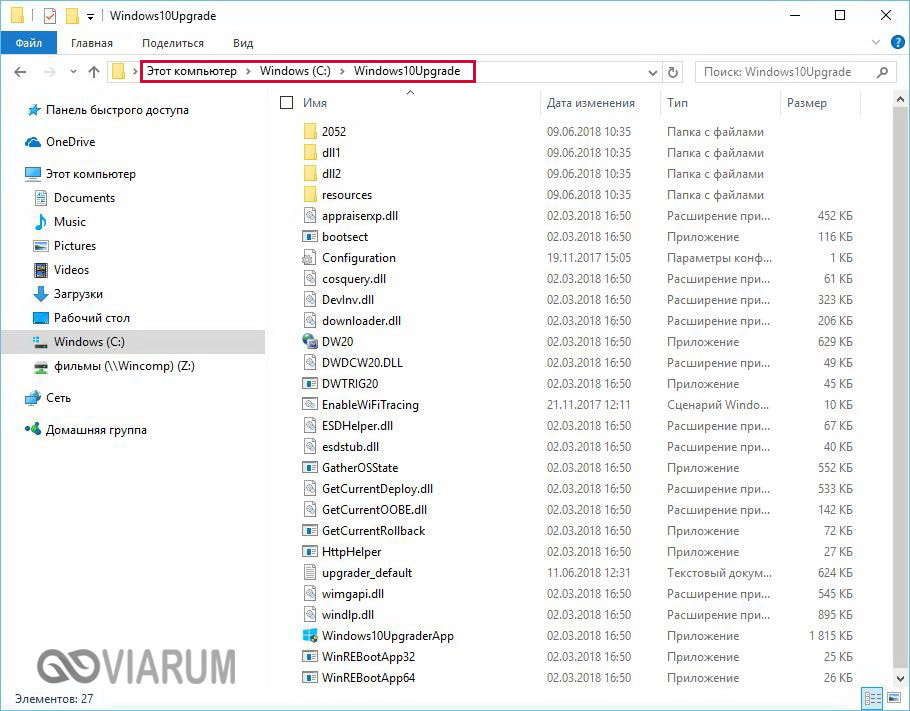This screenshot has height=711, width=910.
Task: Sort by the Имя column header
Action: coord(315,103)
